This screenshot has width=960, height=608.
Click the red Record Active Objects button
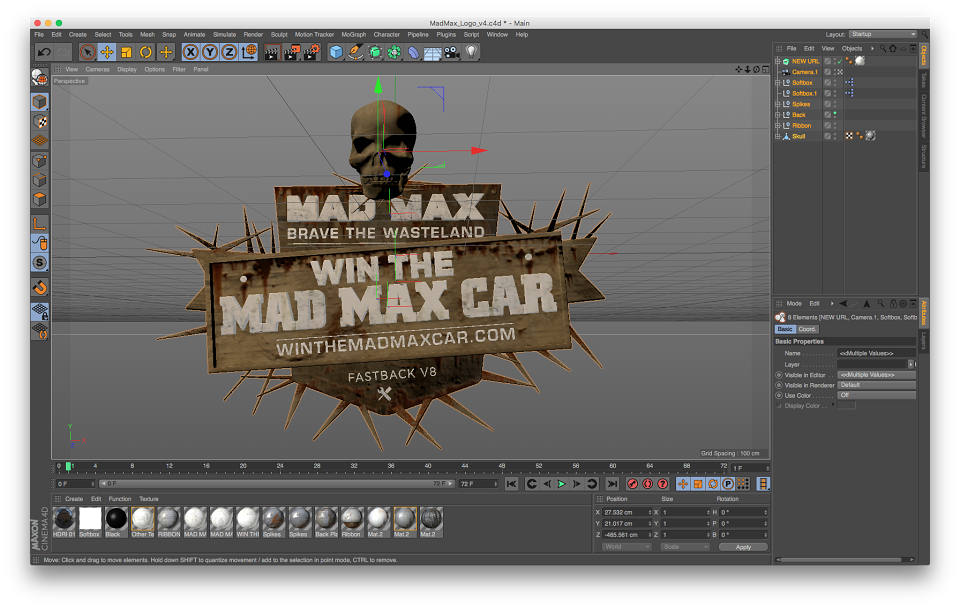632,484
